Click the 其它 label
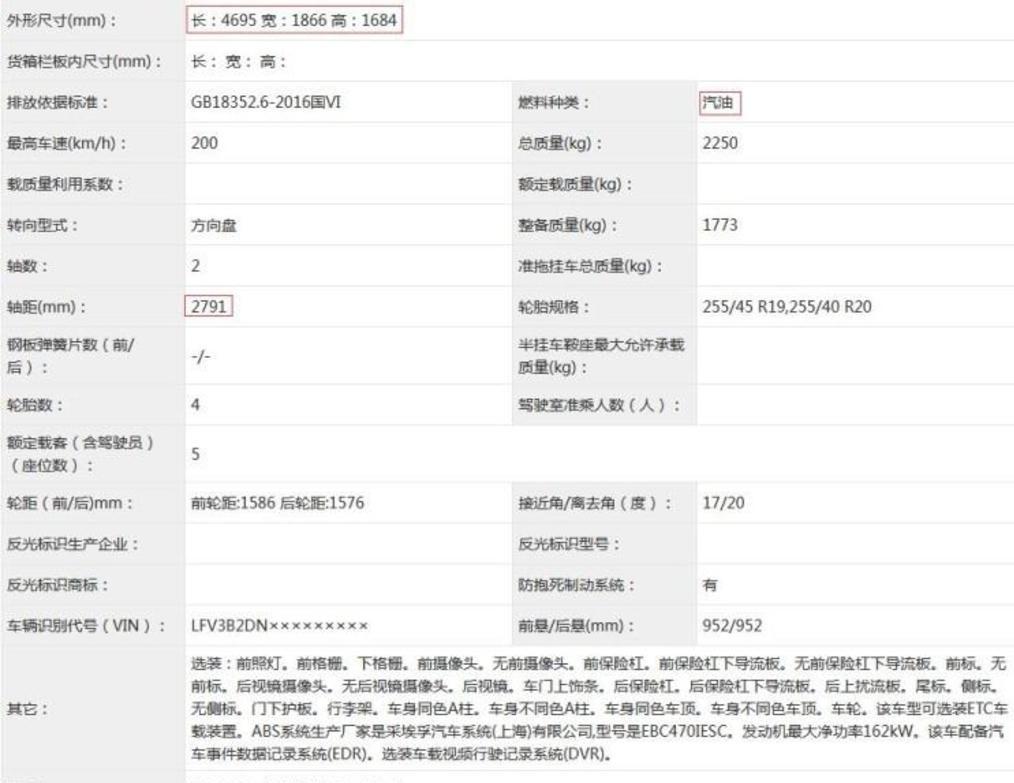 click(x=27, y=709)
